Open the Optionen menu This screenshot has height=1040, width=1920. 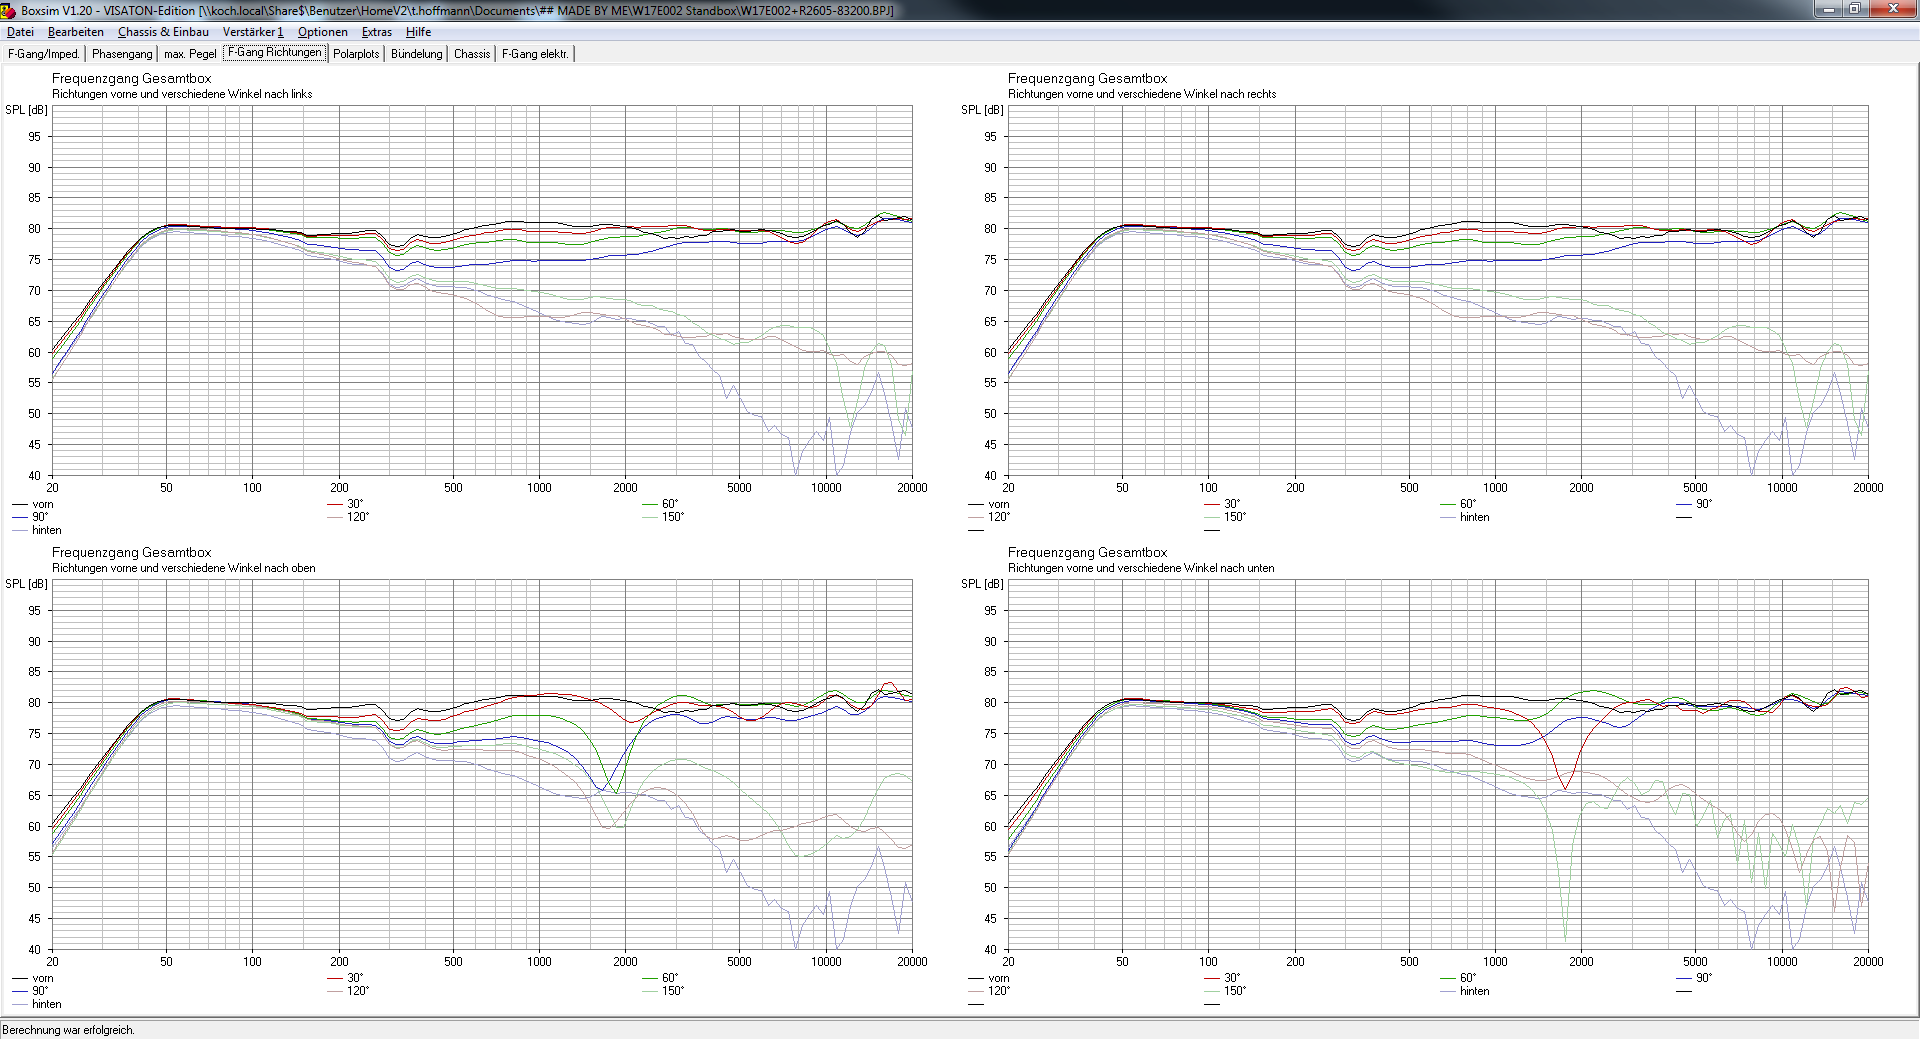pyautogui.click(x=322, y=32)
